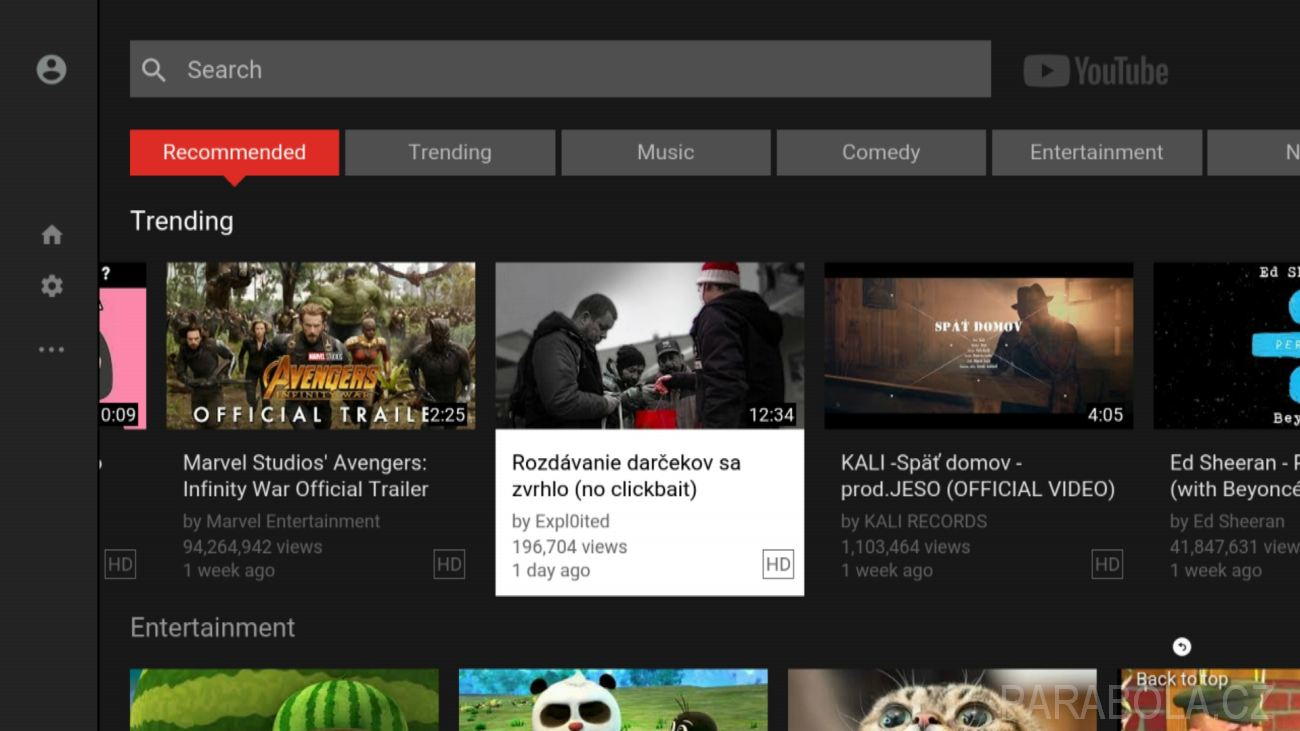Select the Recommended tab
This screenshot has height=731, width=1300.
(x=234, y=152)
